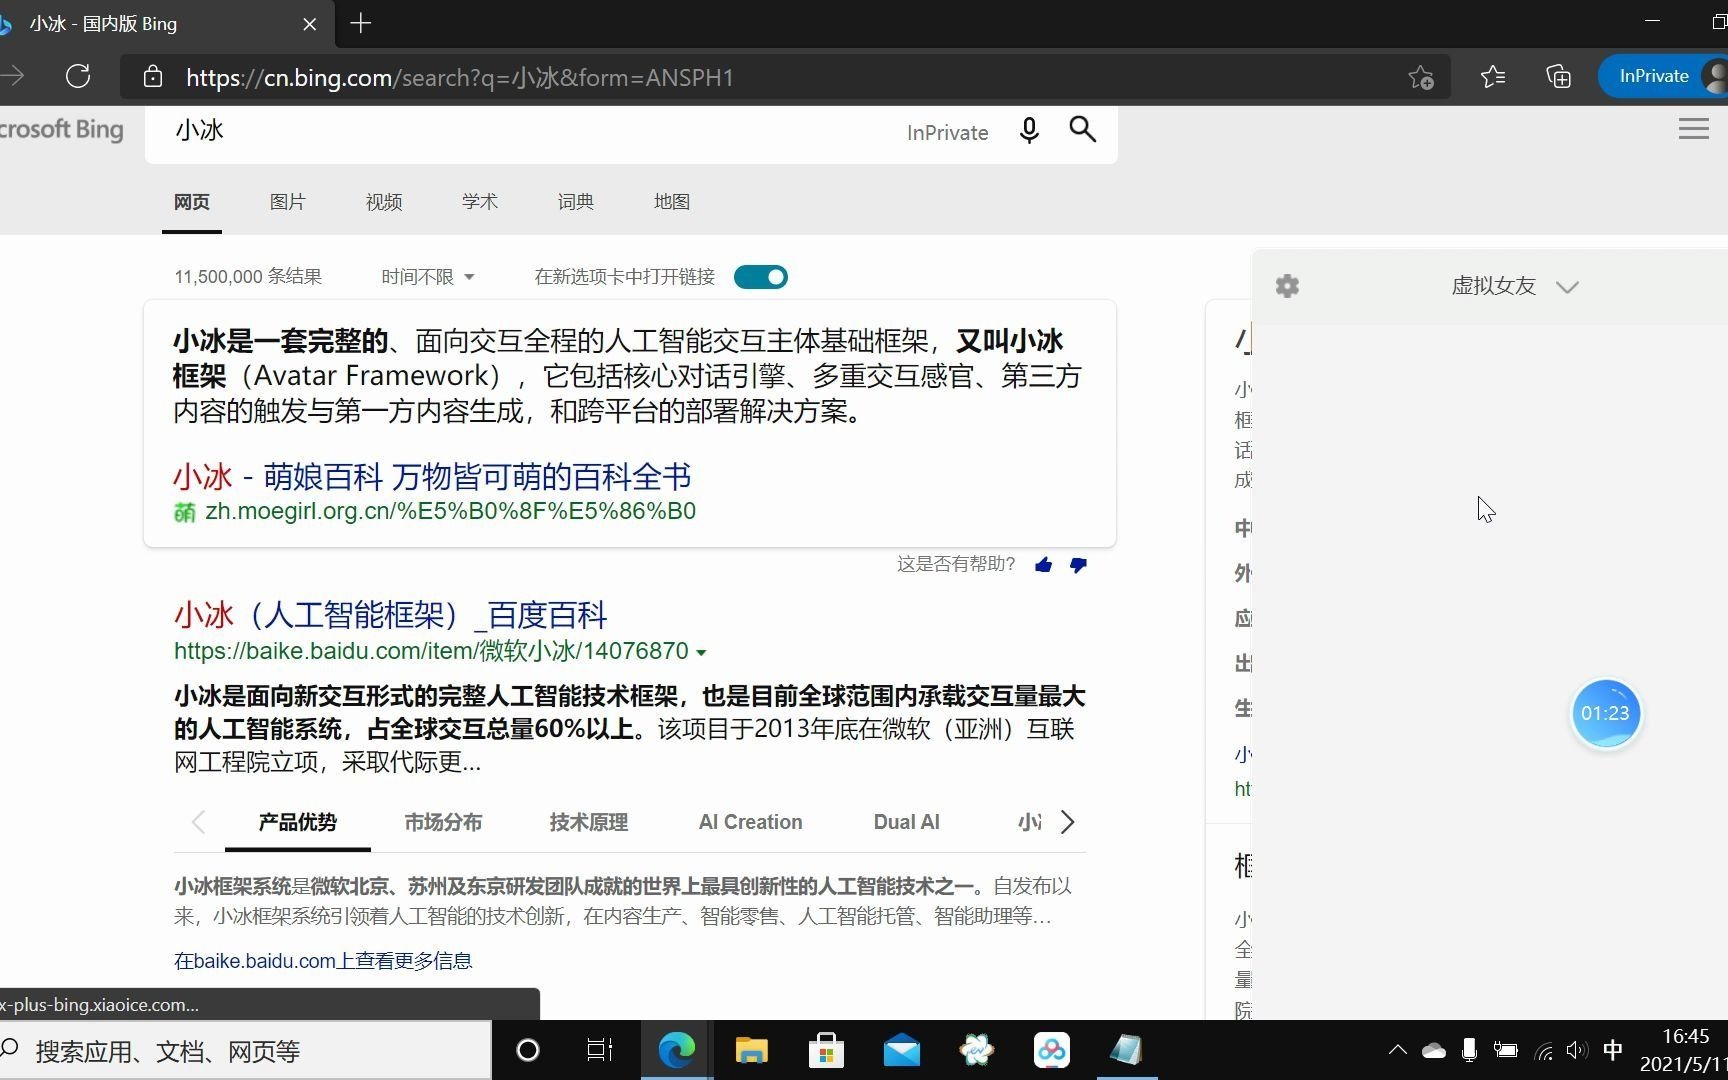Click 在baike.baidu.com上查看更多信息 link
Screen dimensions: 1728x1080
(x=323, y=961)
